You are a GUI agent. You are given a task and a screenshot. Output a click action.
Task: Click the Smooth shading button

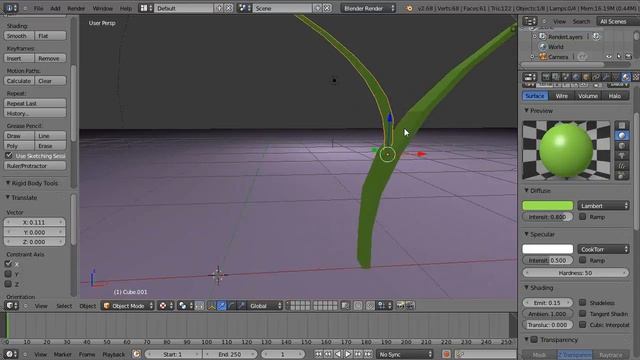(19, 36)
